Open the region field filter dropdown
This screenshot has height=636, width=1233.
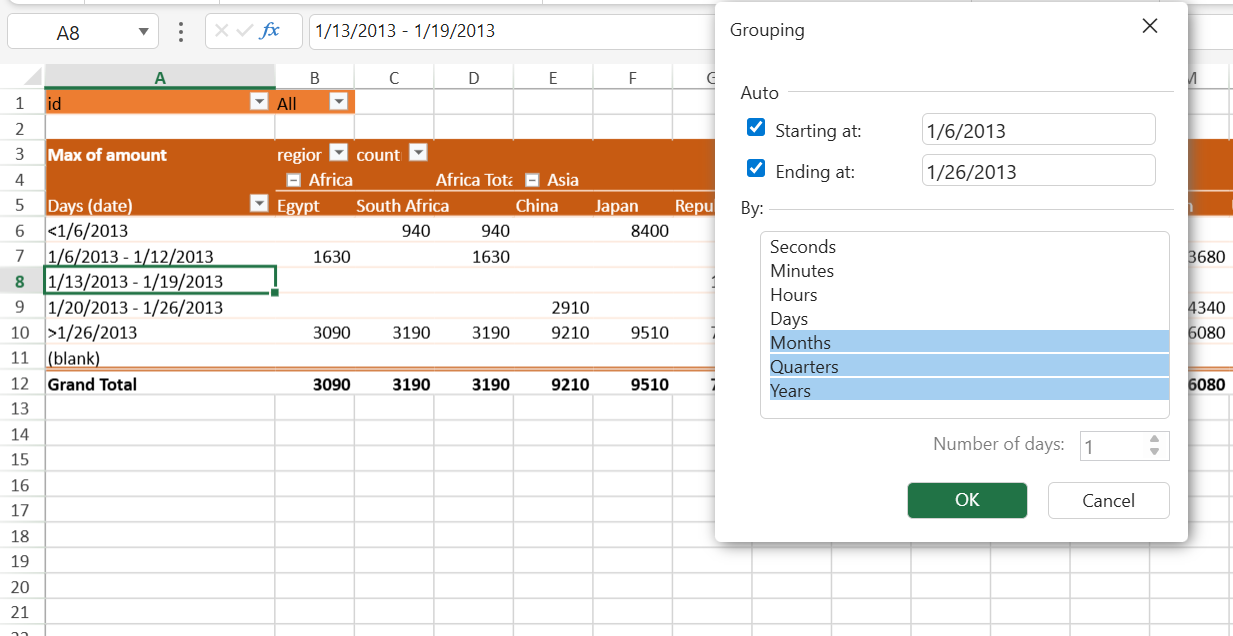tap(339, 154)
